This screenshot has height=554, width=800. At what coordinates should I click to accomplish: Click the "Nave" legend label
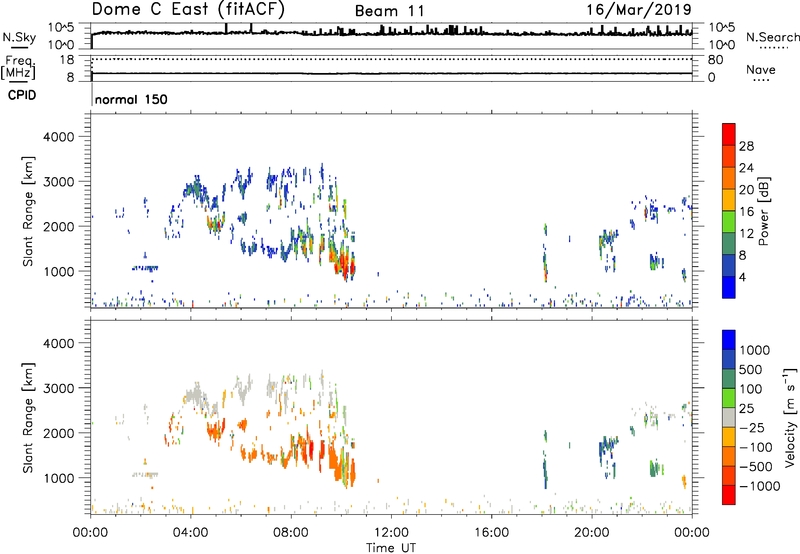(761, 69)
